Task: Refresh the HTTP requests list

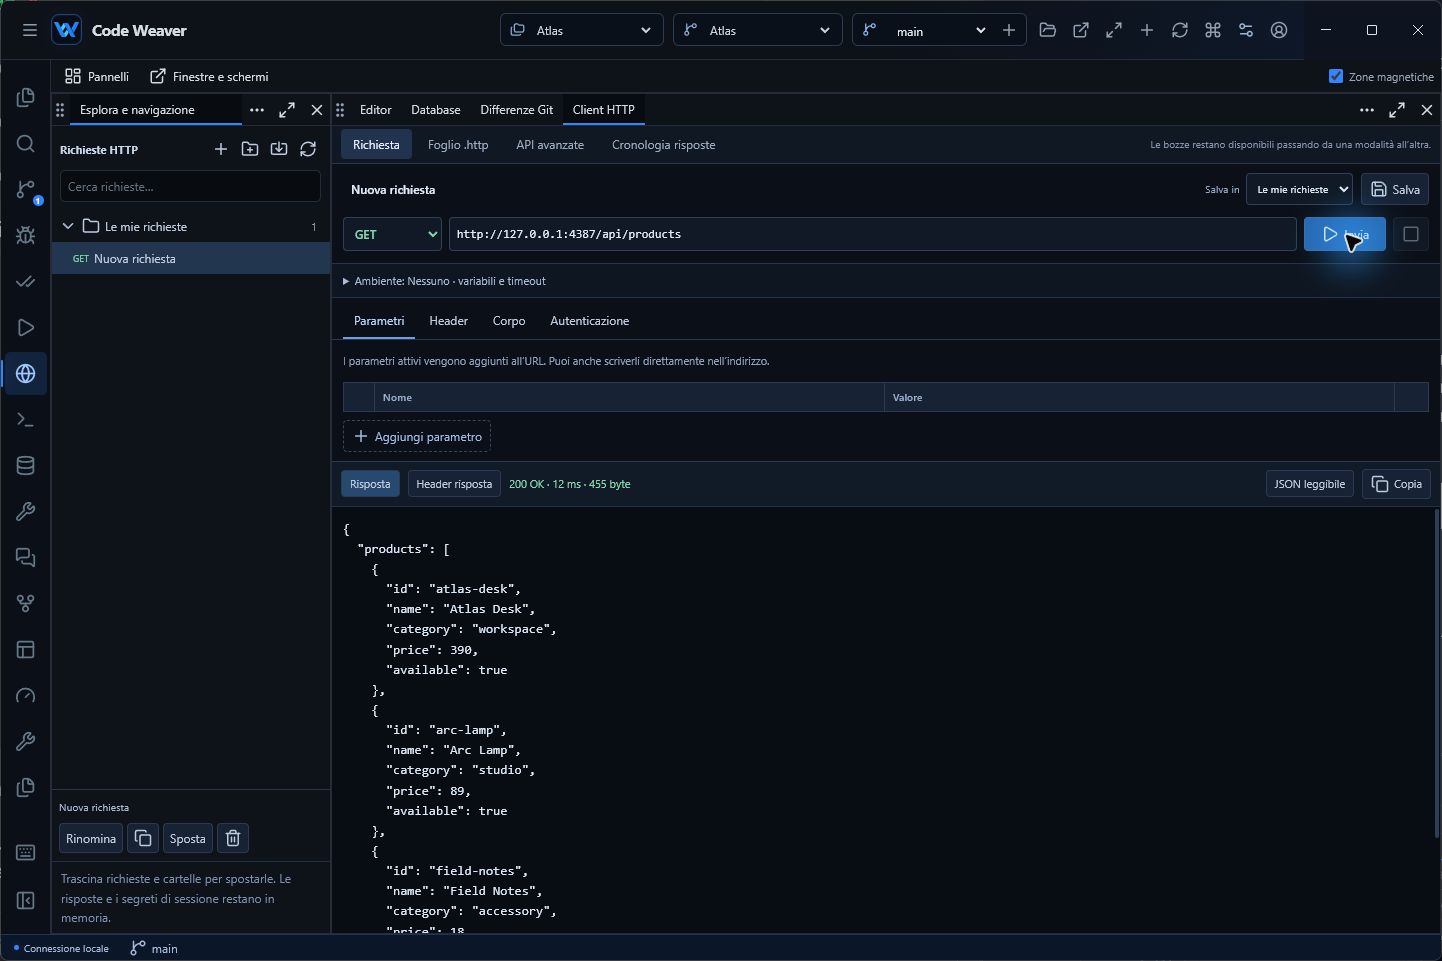Action: click(308, 149)
